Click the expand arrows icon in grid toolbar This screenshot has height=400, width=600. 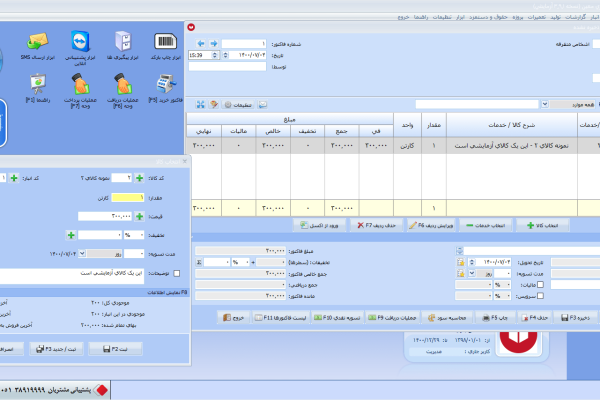click(201, 104)
